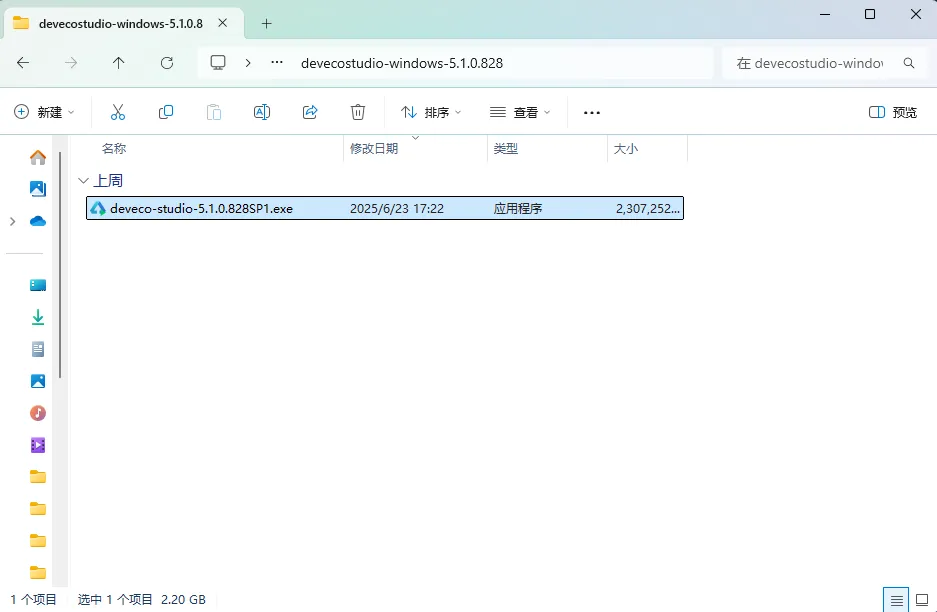The height and width of the screenshot is (612, 937).
Task: Open the 查看 (View) dropdown
Action: click(x=519, y=112)
